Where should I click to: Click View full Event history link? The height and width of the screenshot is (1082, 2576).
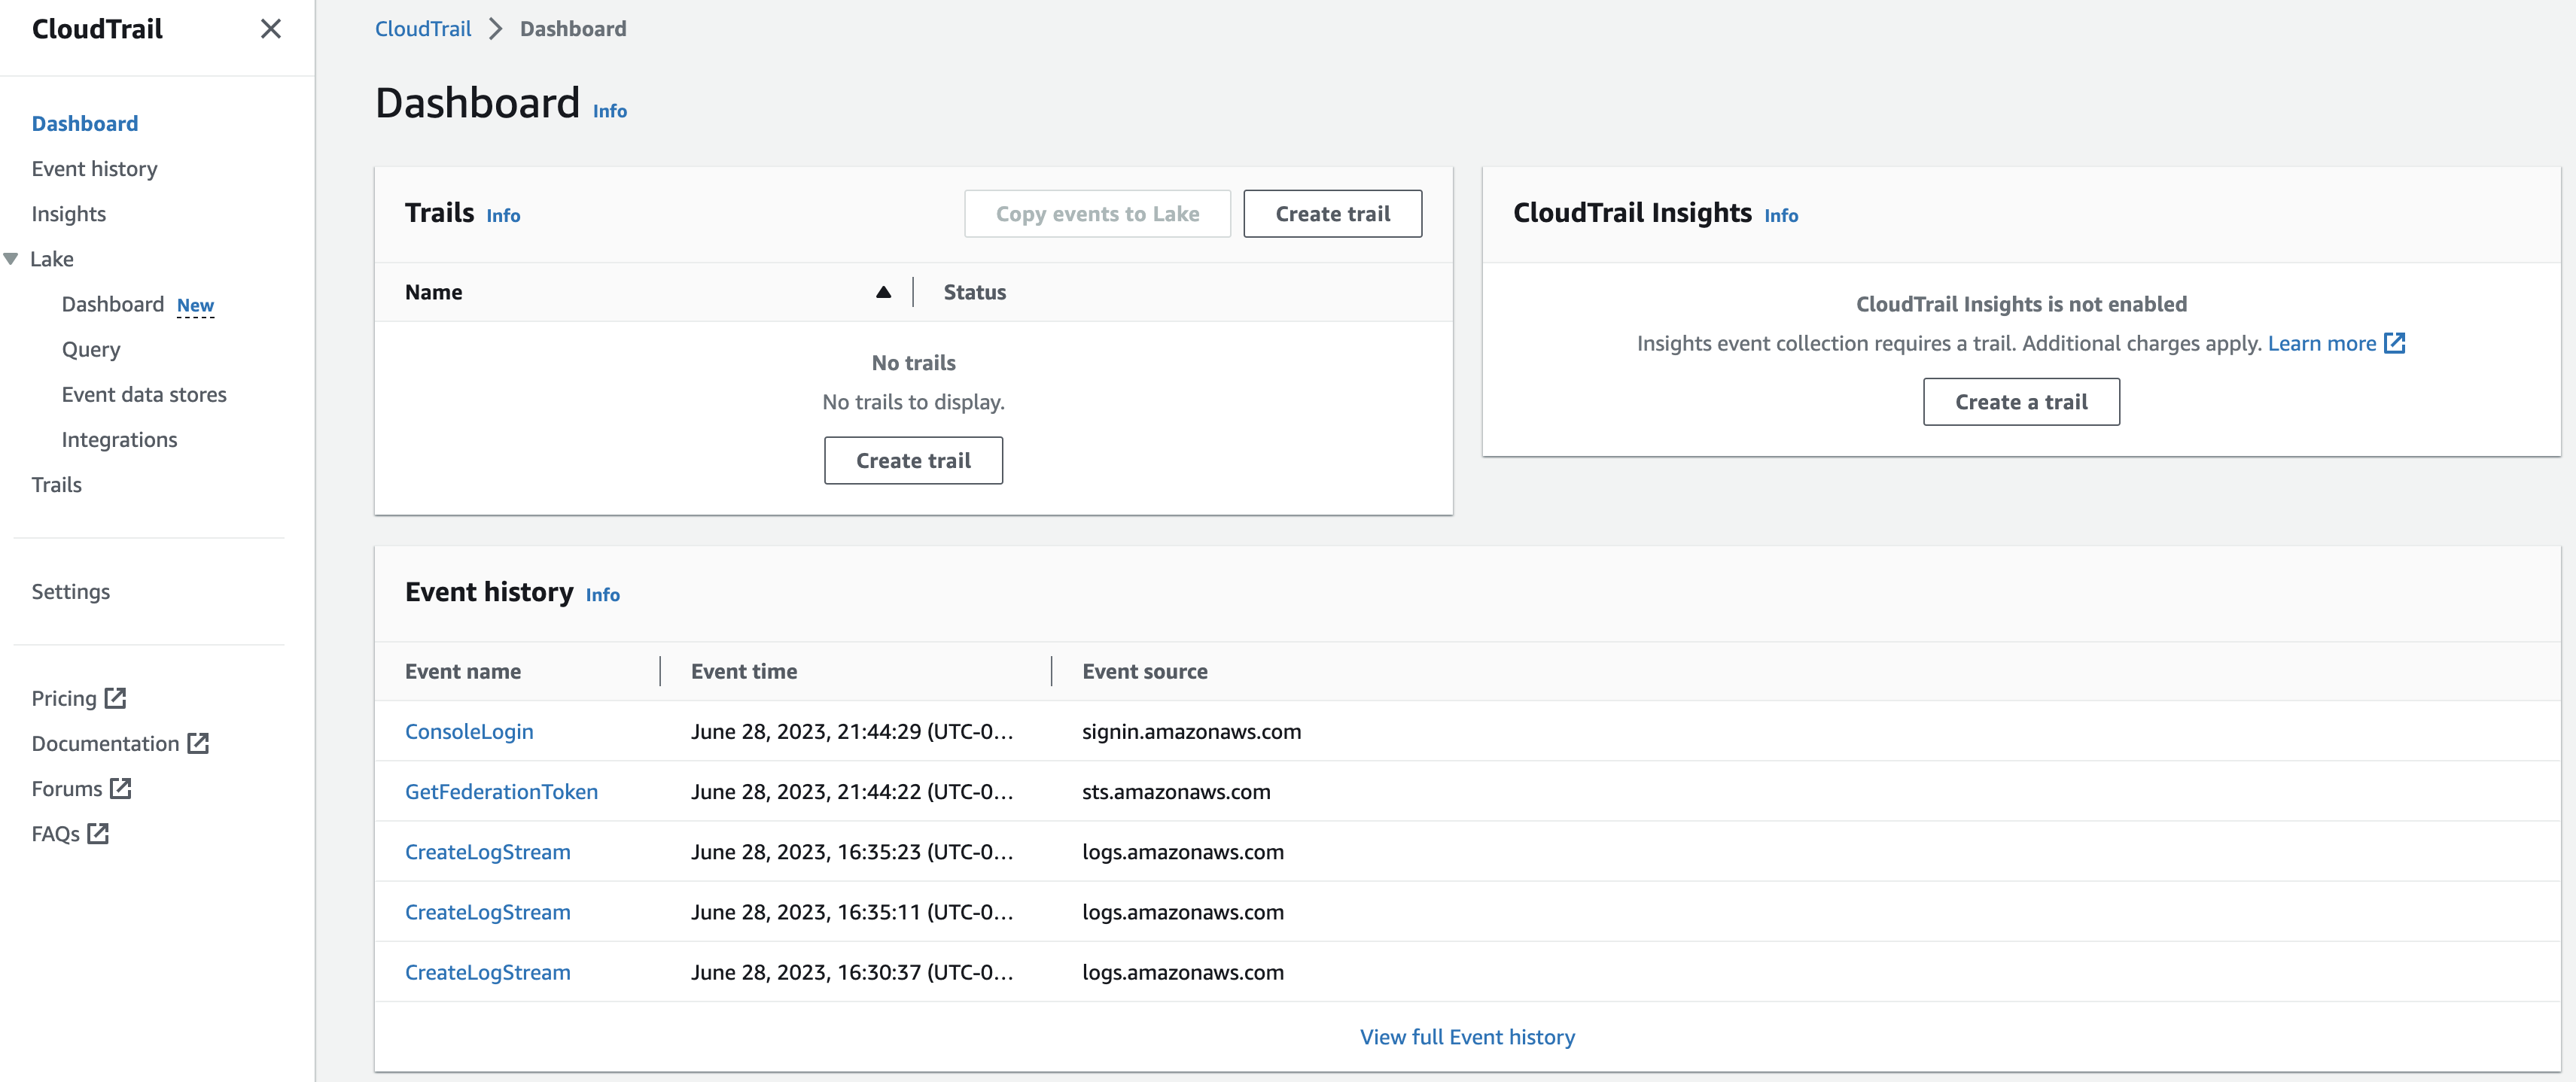point(1466,1037)
